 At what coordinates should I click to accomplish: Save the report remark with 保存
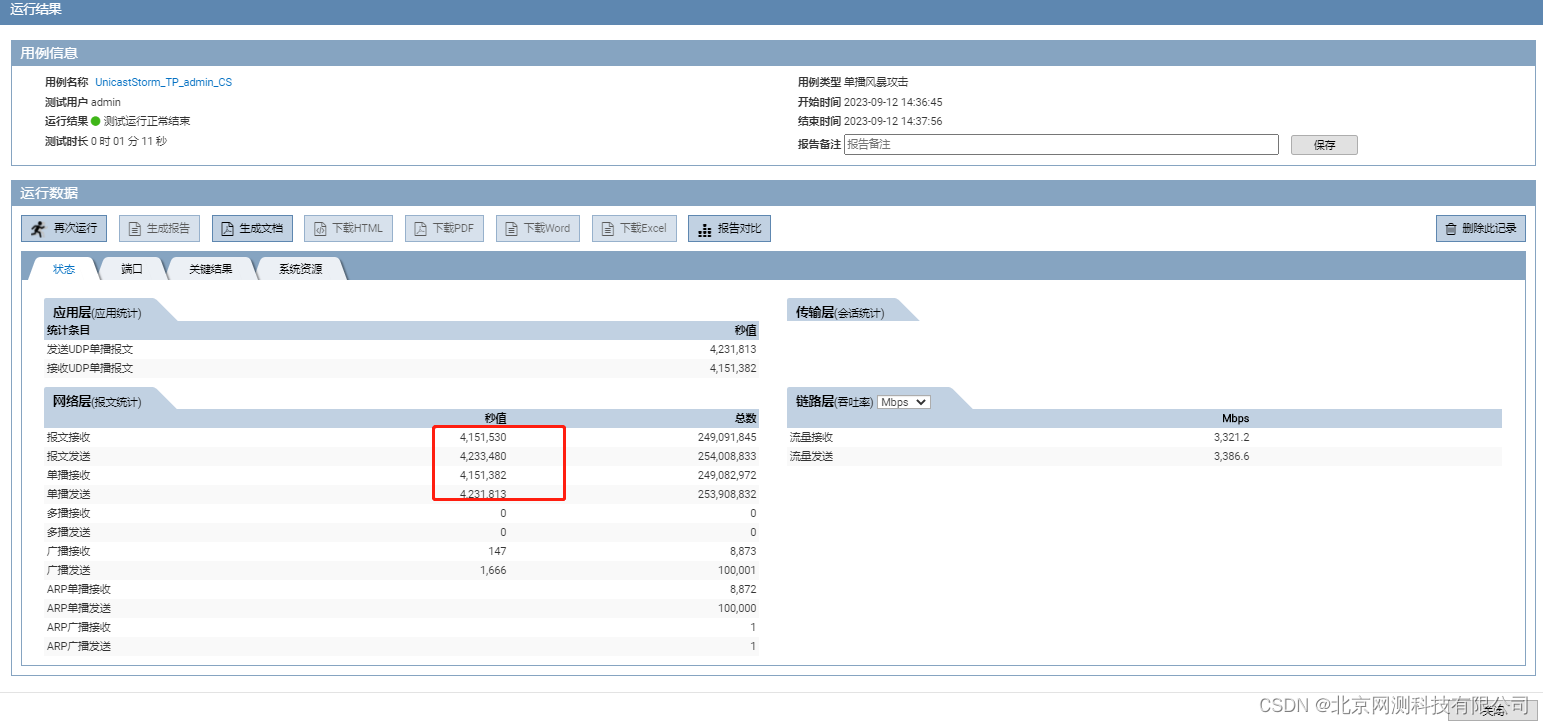click(1324, 145)
